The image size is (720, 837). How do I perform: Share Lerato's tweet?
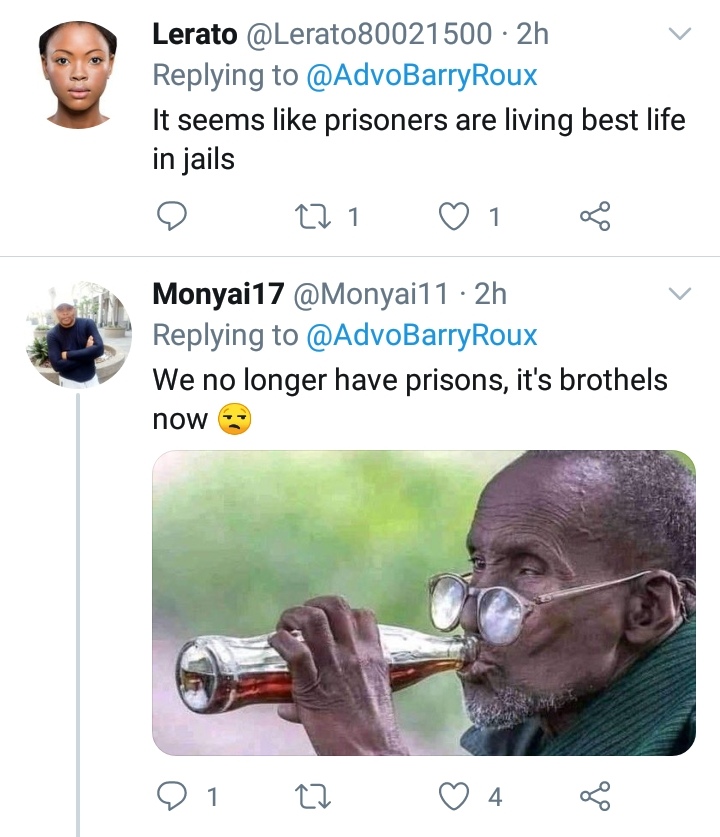[595, 216]
